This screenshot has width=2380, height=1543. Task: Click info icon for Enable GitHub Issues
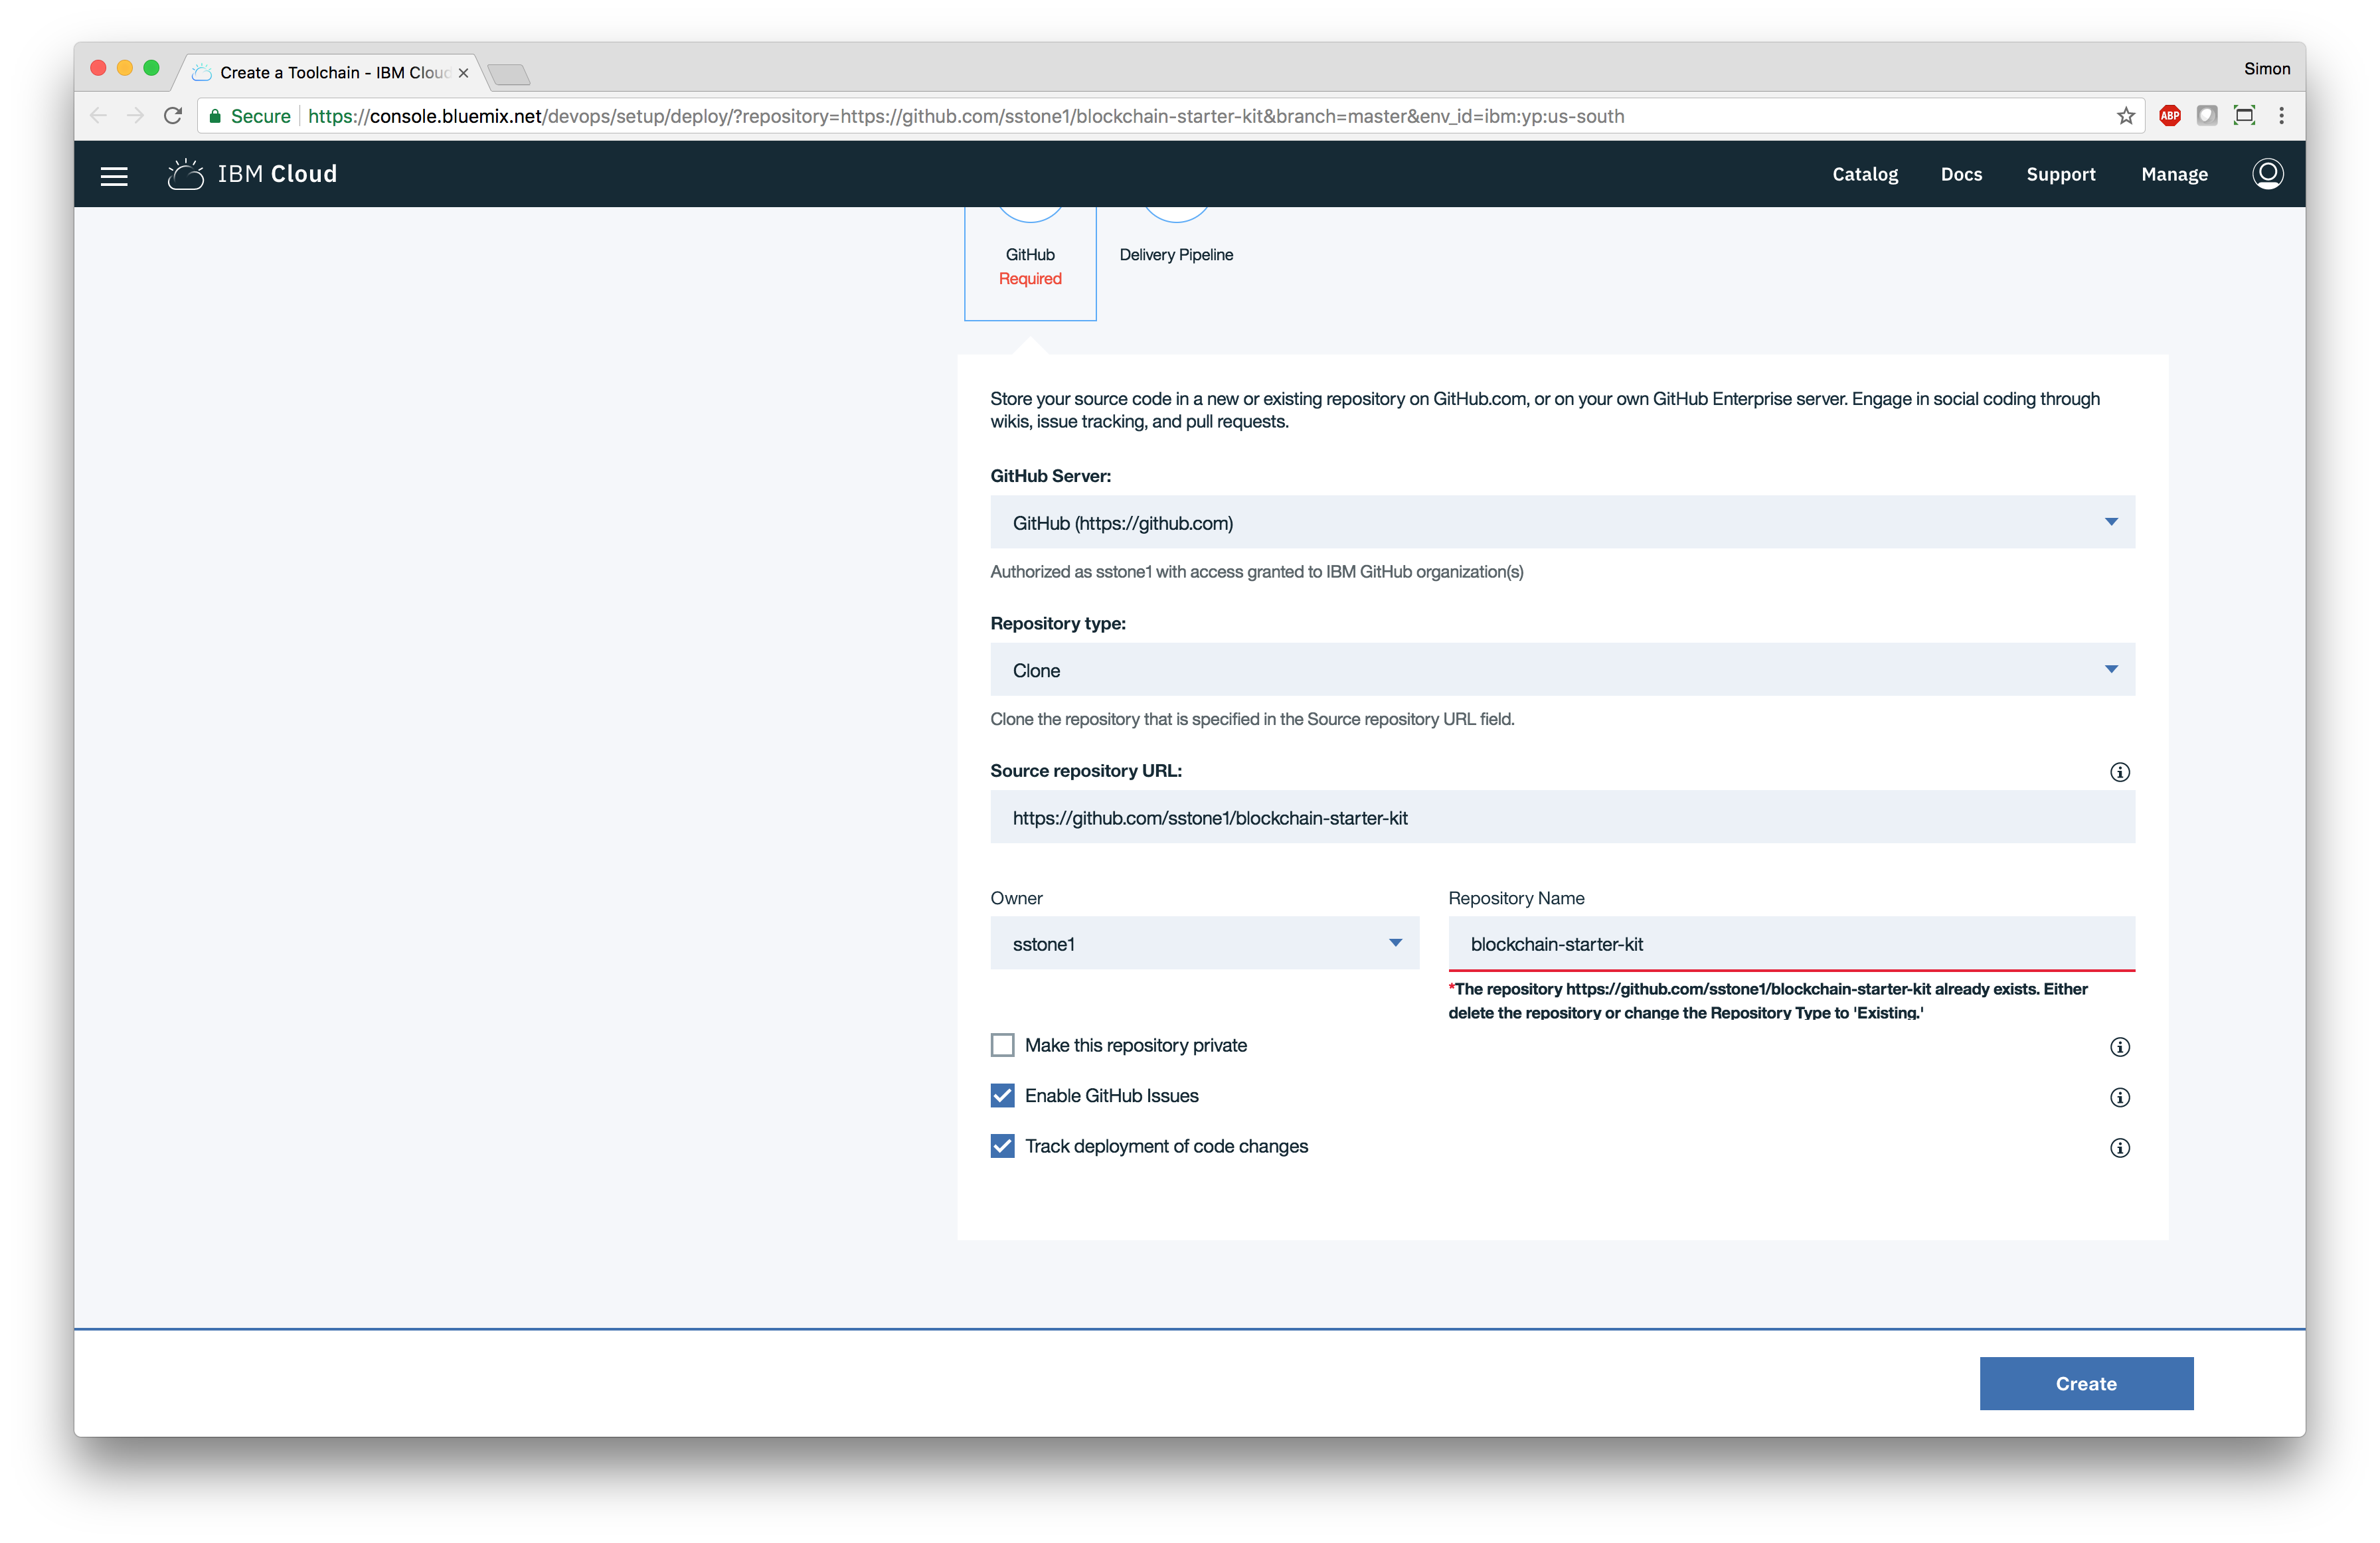click(2119, 1097)
